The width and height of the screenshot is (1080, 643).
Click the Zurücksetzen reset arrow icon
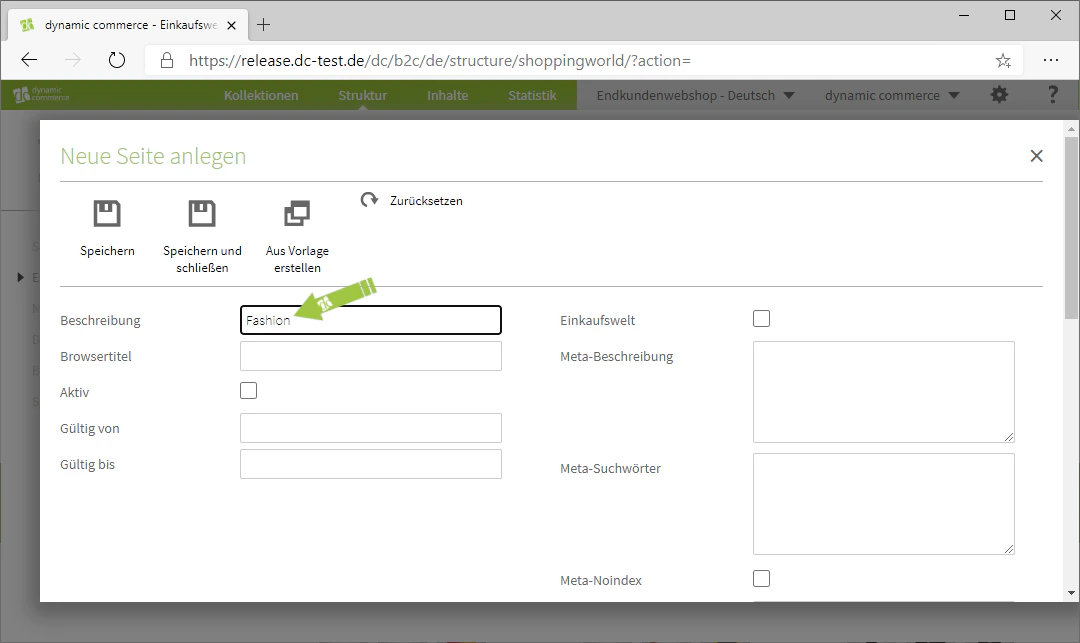click(x=369, y=200)
